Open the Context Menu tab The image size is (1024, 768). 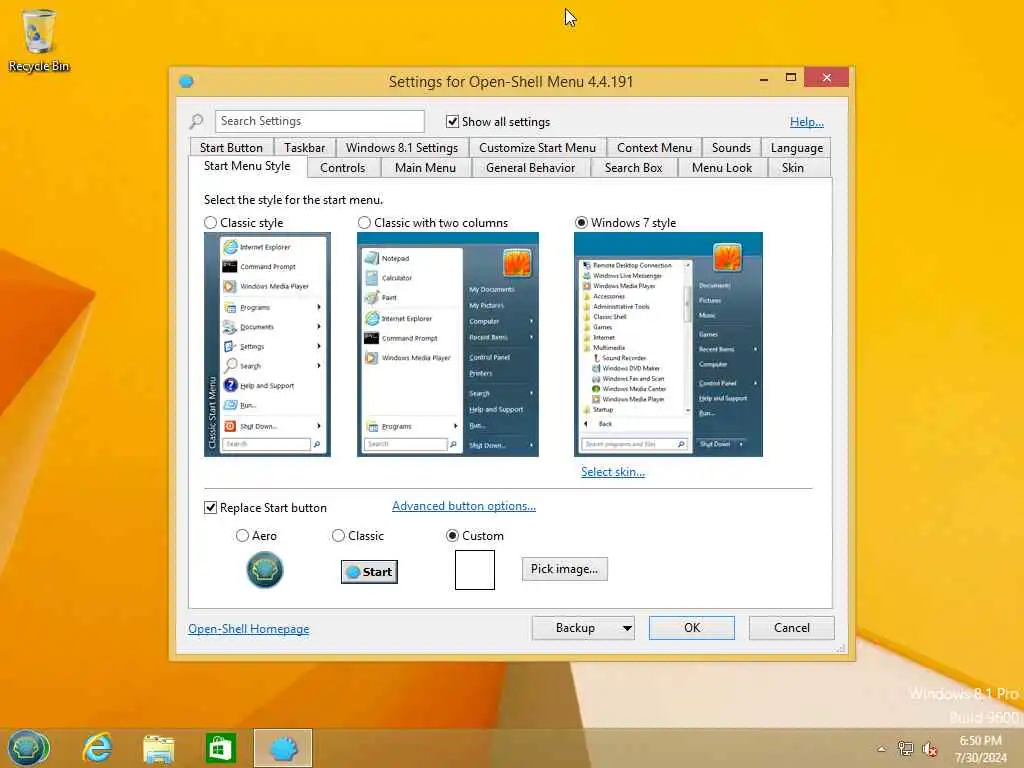pos(654,148)
